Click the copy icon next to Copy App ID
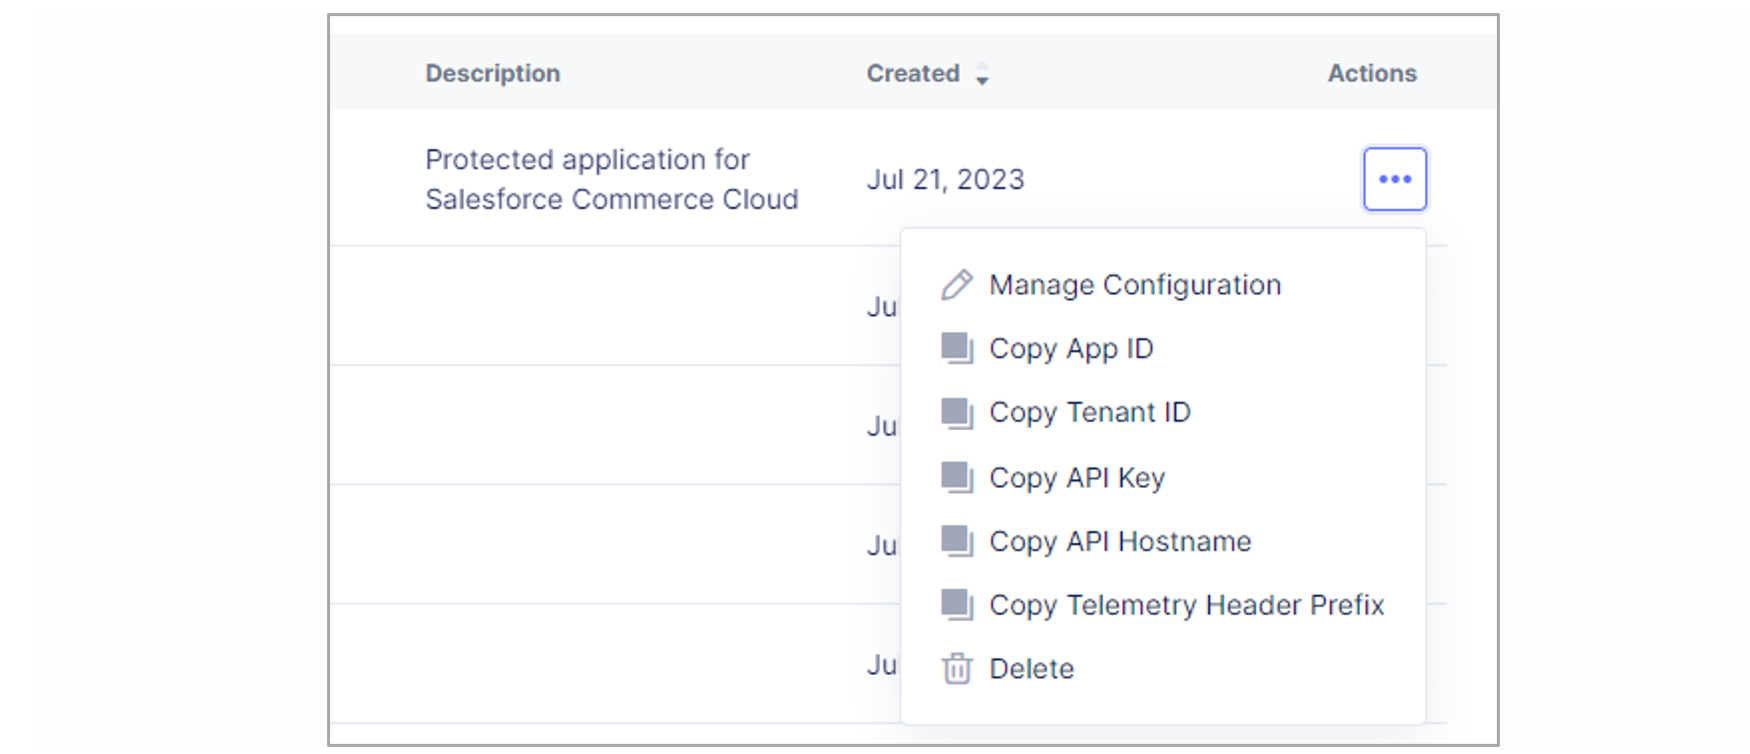Image resolution: width=1750 pixels, height=754 pixels. pos(956,349)
